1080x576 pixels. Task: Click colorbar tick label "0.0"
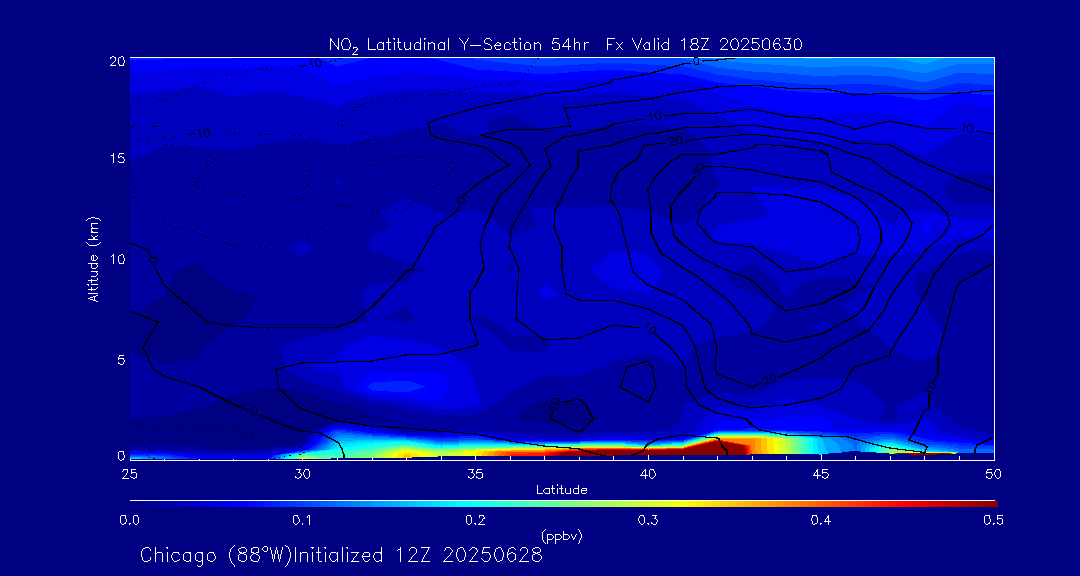129,520
